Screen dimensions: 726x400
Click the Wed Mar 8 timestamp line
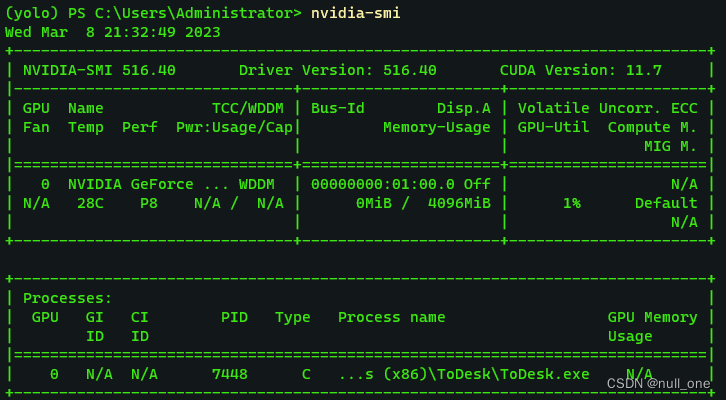click(113, 32)
